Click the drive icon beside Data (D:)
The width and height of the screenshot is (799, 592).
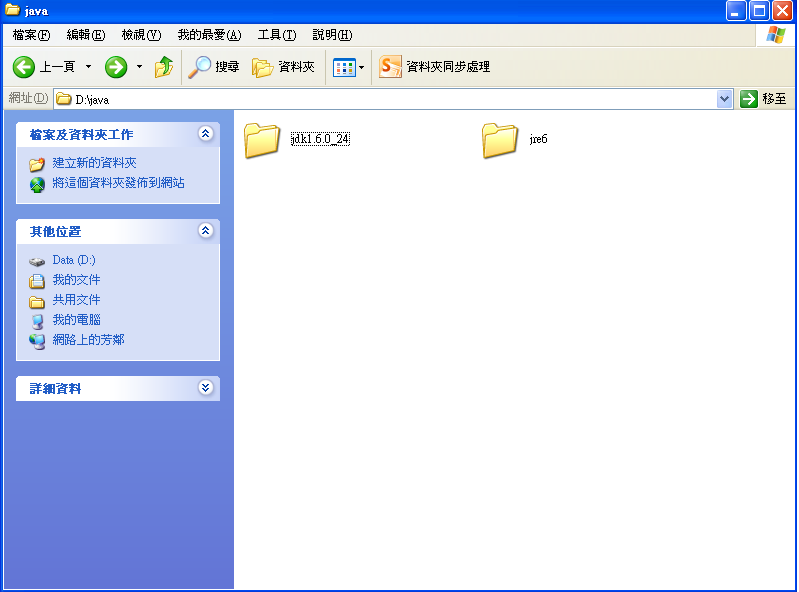pos(37,261)
